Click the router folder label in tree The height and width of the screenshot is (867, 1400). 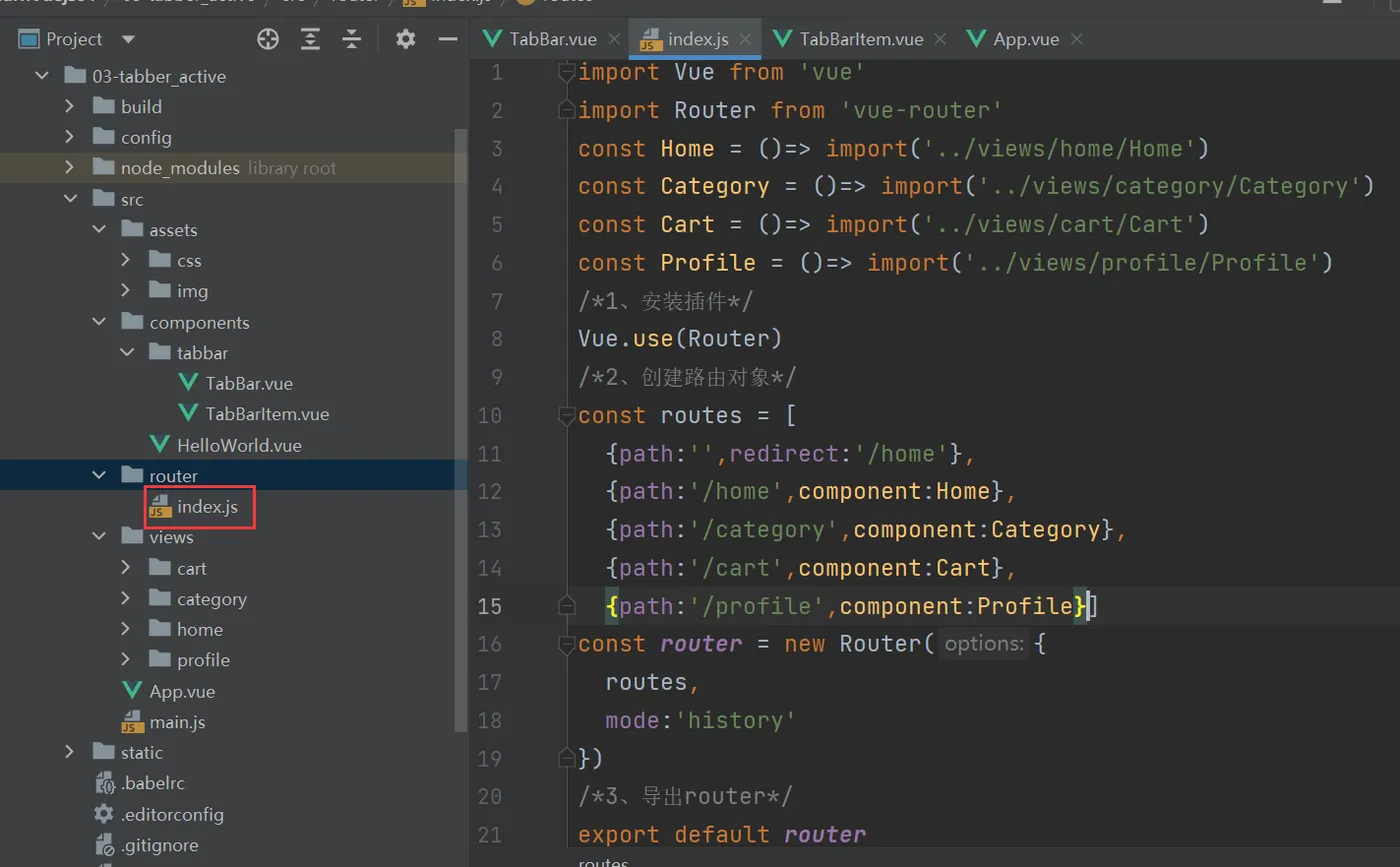click(x=173, y=476)
